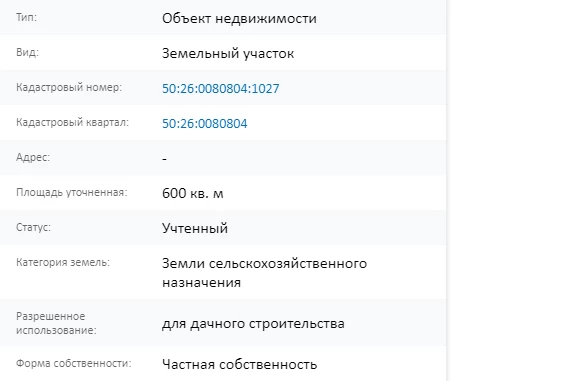Click the 'Статус:' label

tap(33, 227)
